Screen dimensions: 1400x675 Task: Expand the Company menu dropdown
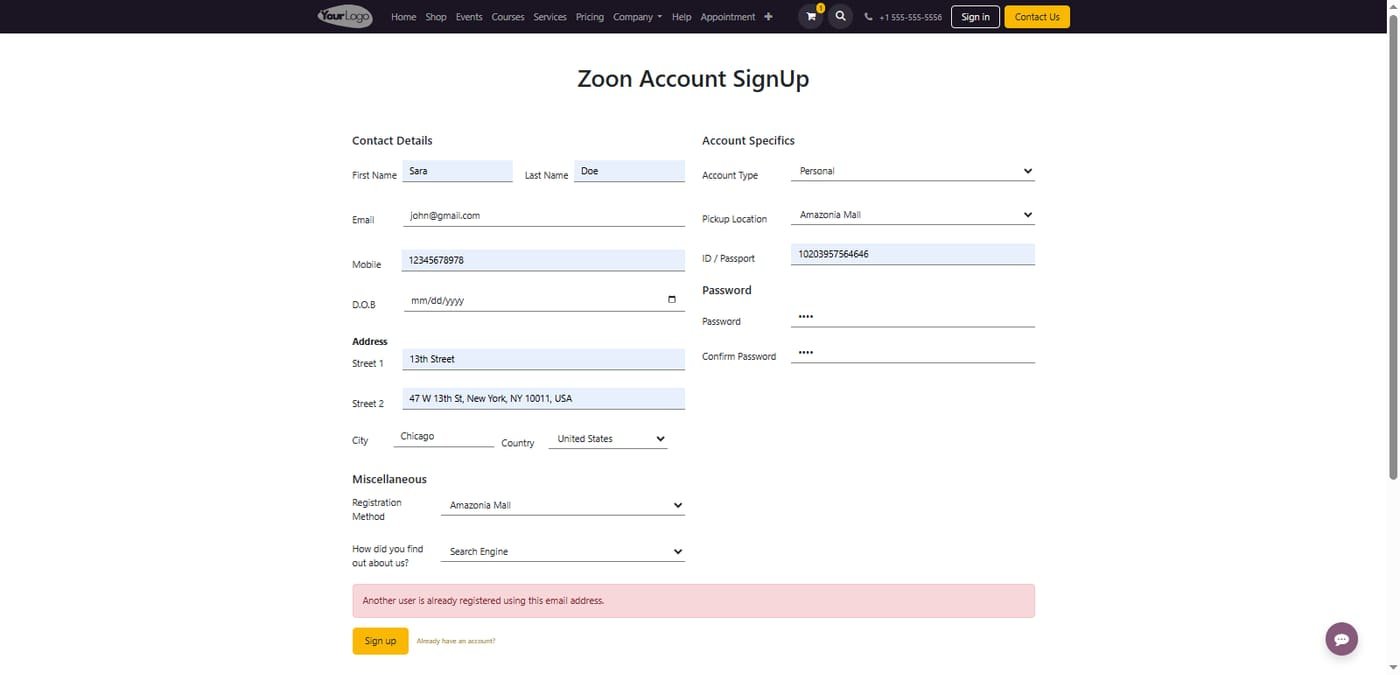(x=637, y=17)
